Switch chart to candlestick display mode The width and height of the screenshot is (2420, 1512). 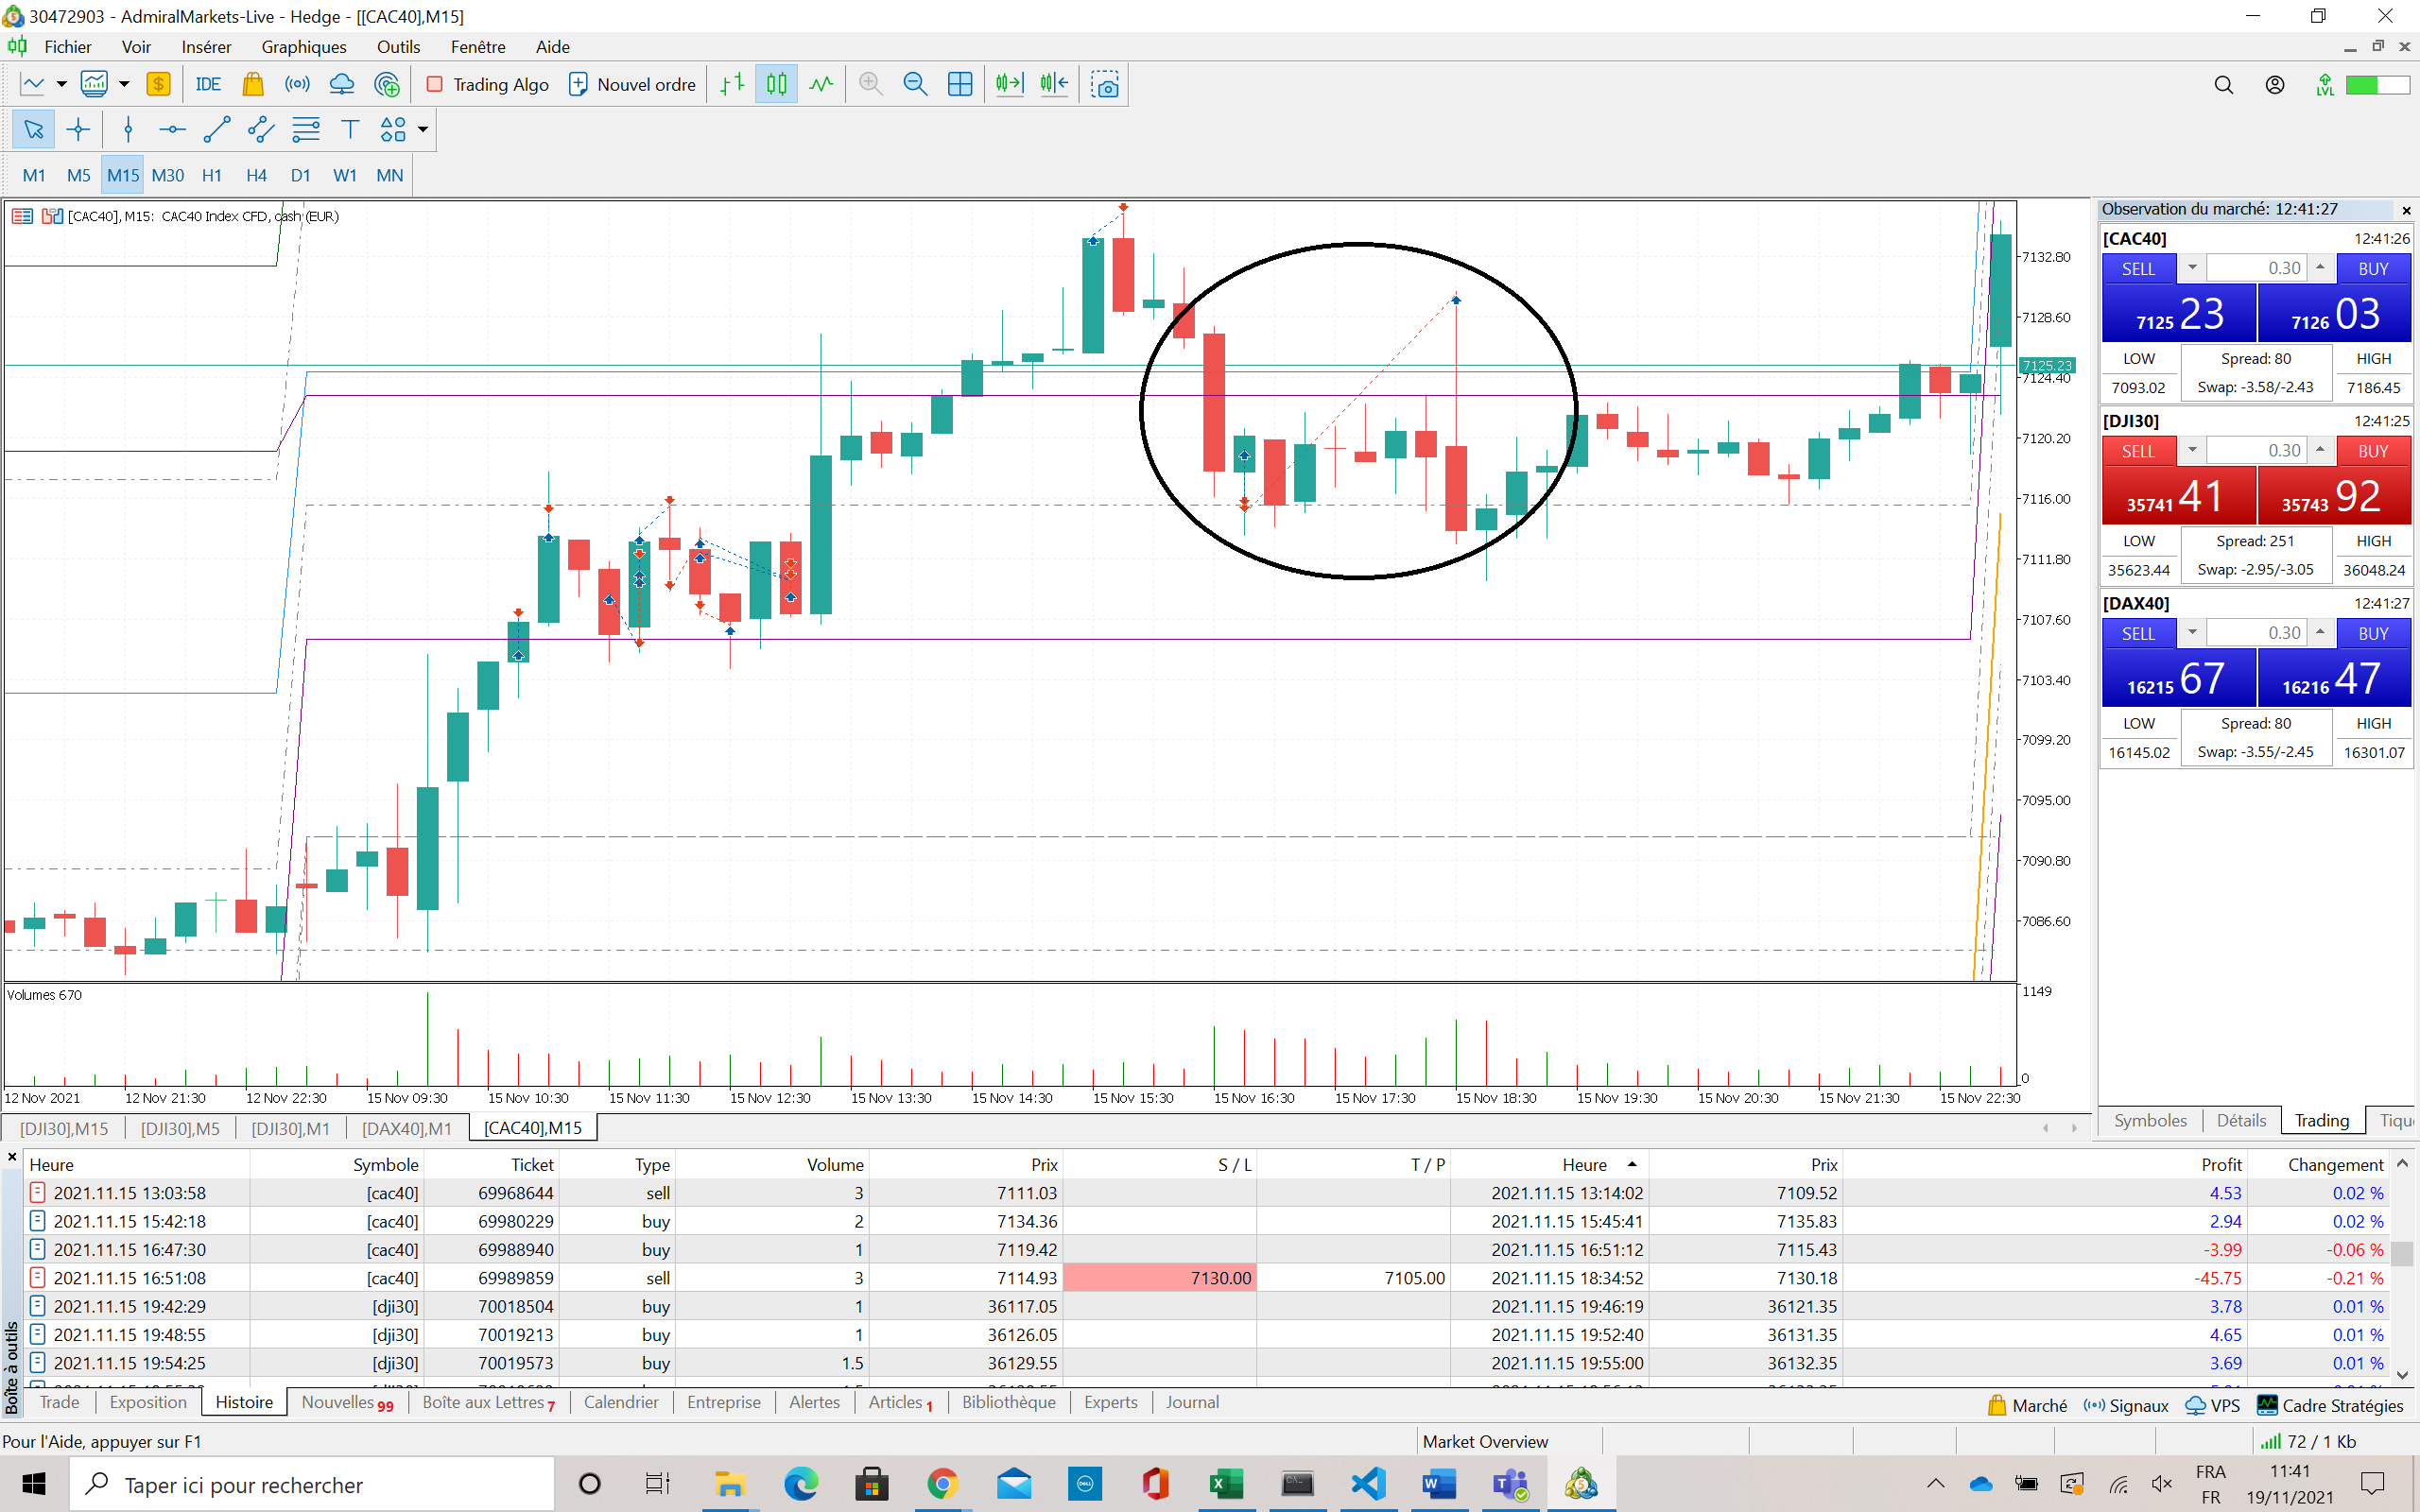pos(776,85)
